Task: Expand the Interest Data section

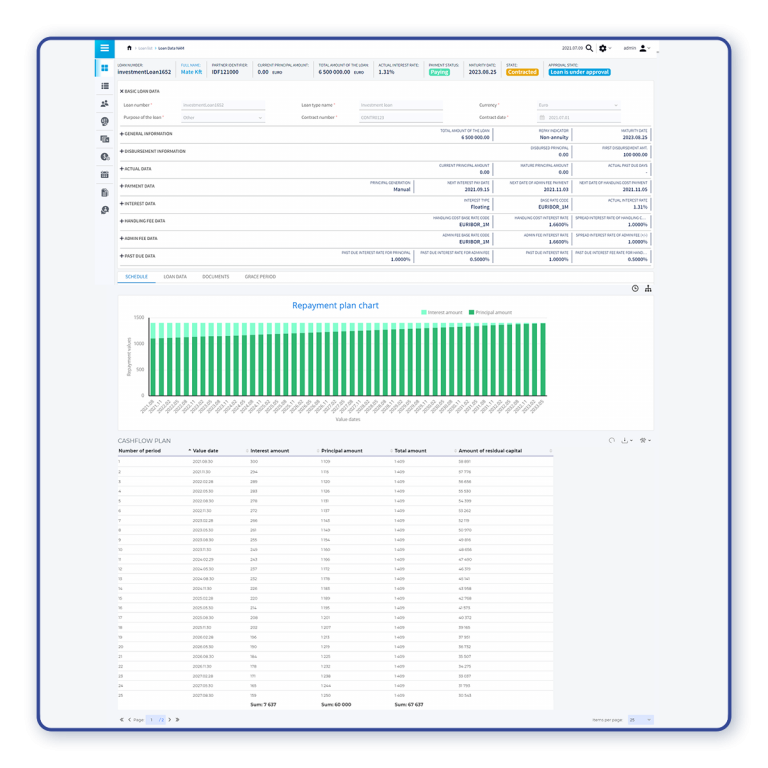Action: pyautogui.click(x=139, y=203)
